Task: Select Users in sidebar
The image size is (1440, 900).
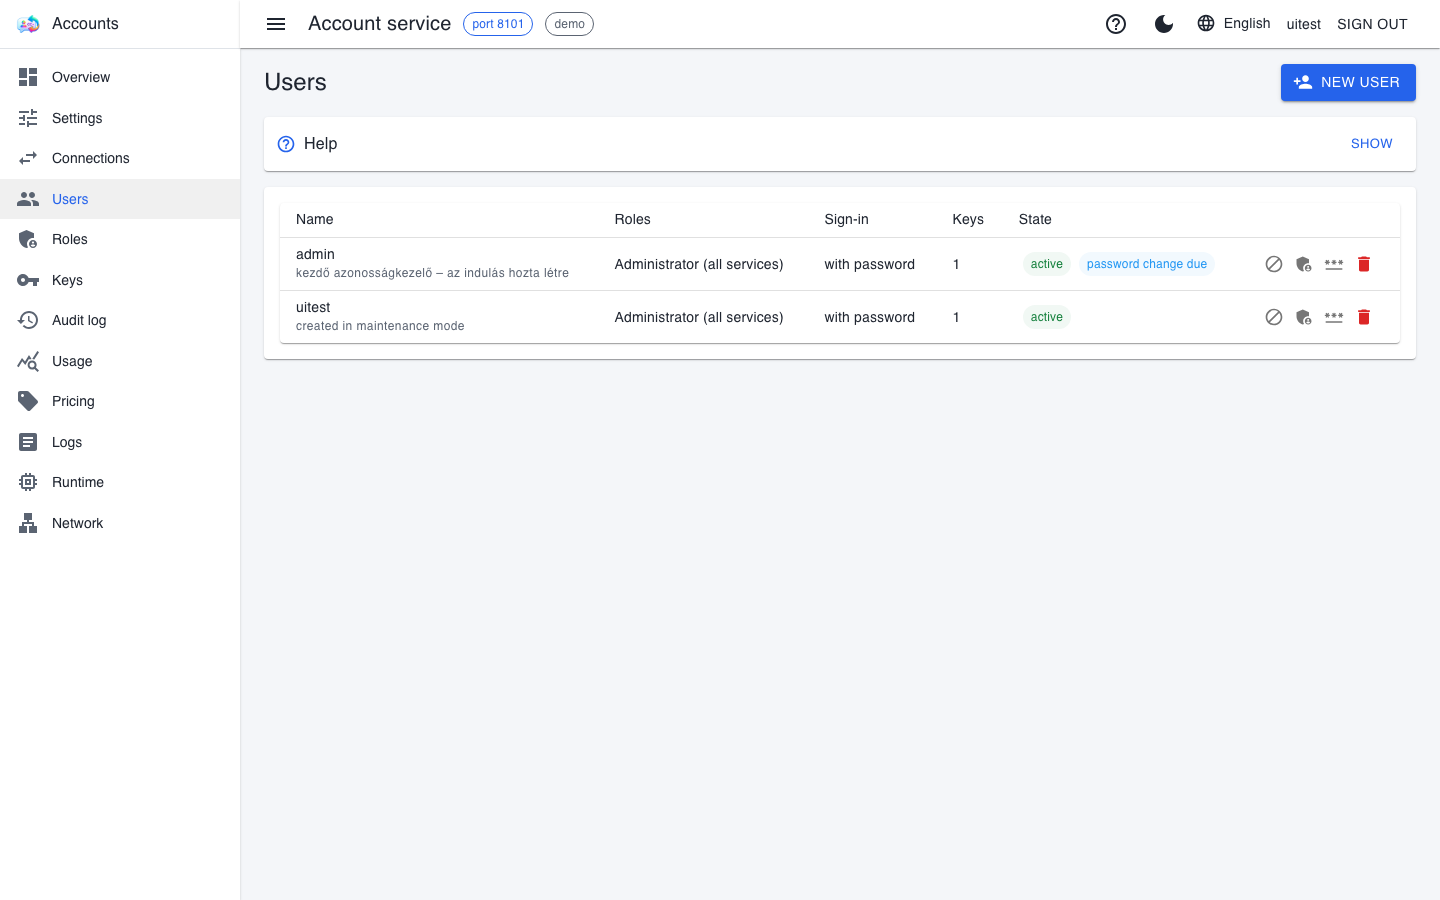Action: point(120,199)
